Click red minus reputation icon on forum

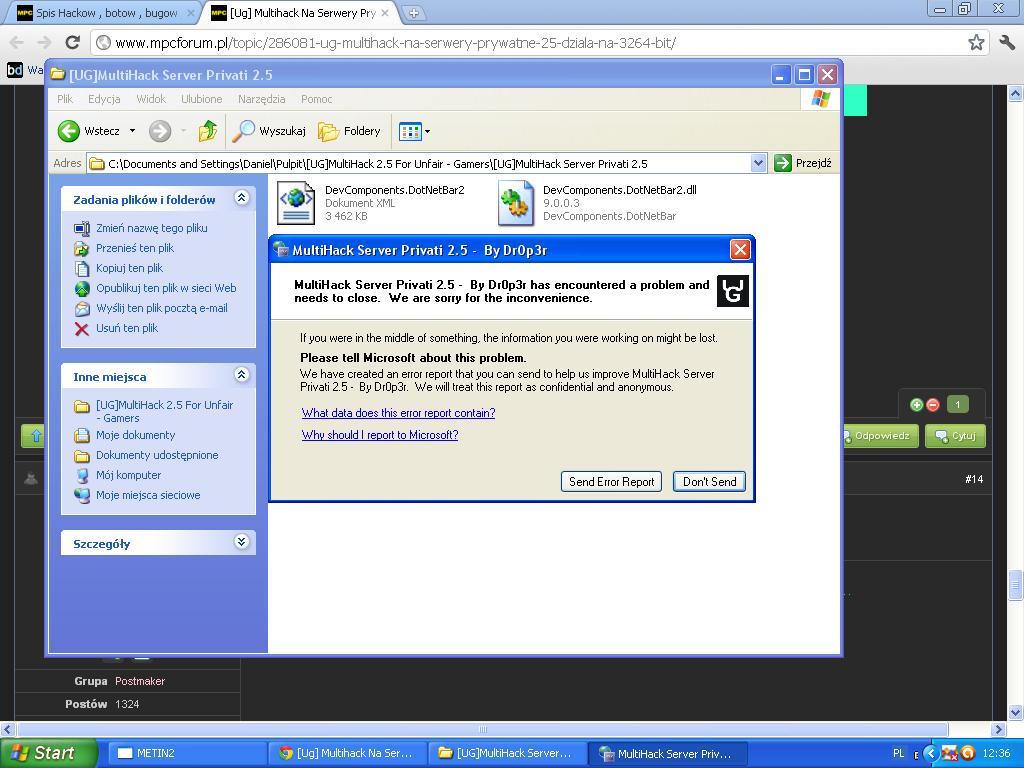click(x=933, y=405)
